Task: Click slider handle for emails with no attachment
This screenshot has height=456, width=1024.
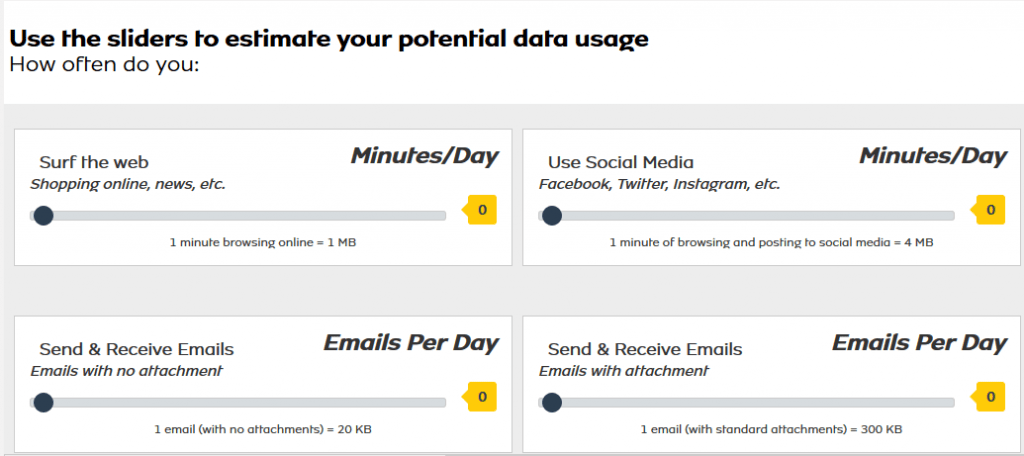Action: point(43,402)
